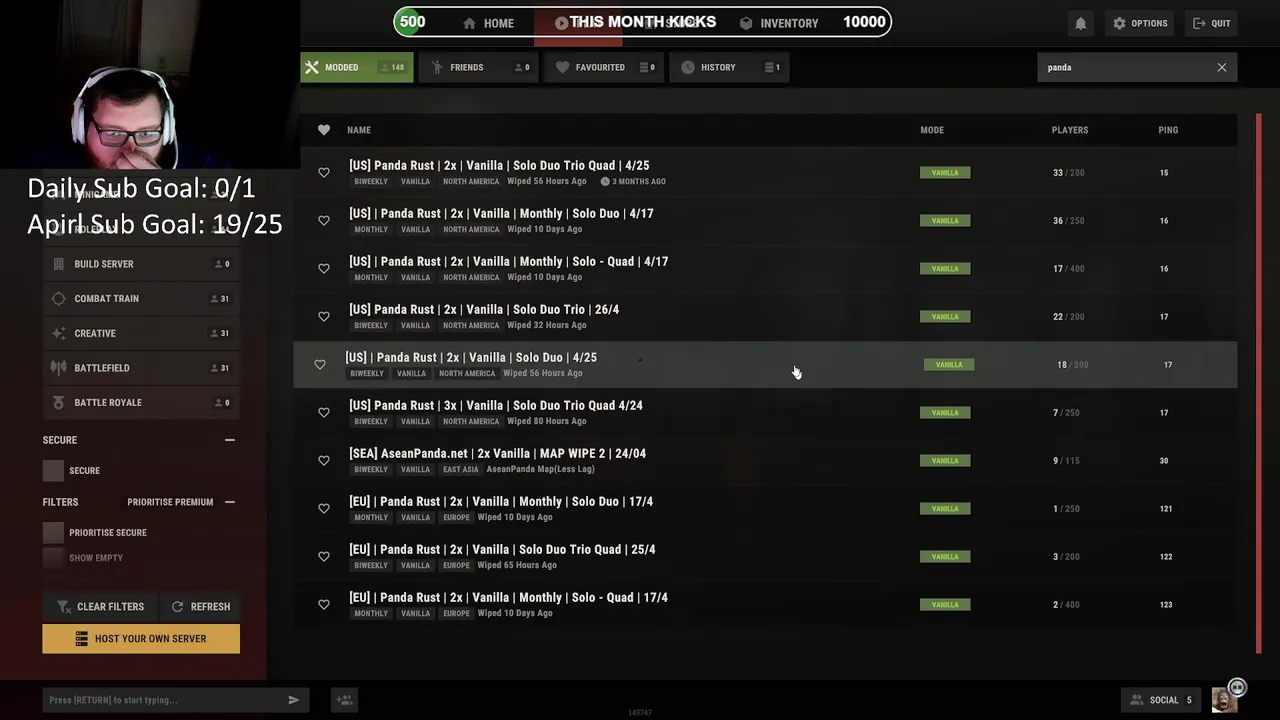Screen dimensions: 1280x720
Task: Sort servers by Ping column
Action: point(1168,130)
